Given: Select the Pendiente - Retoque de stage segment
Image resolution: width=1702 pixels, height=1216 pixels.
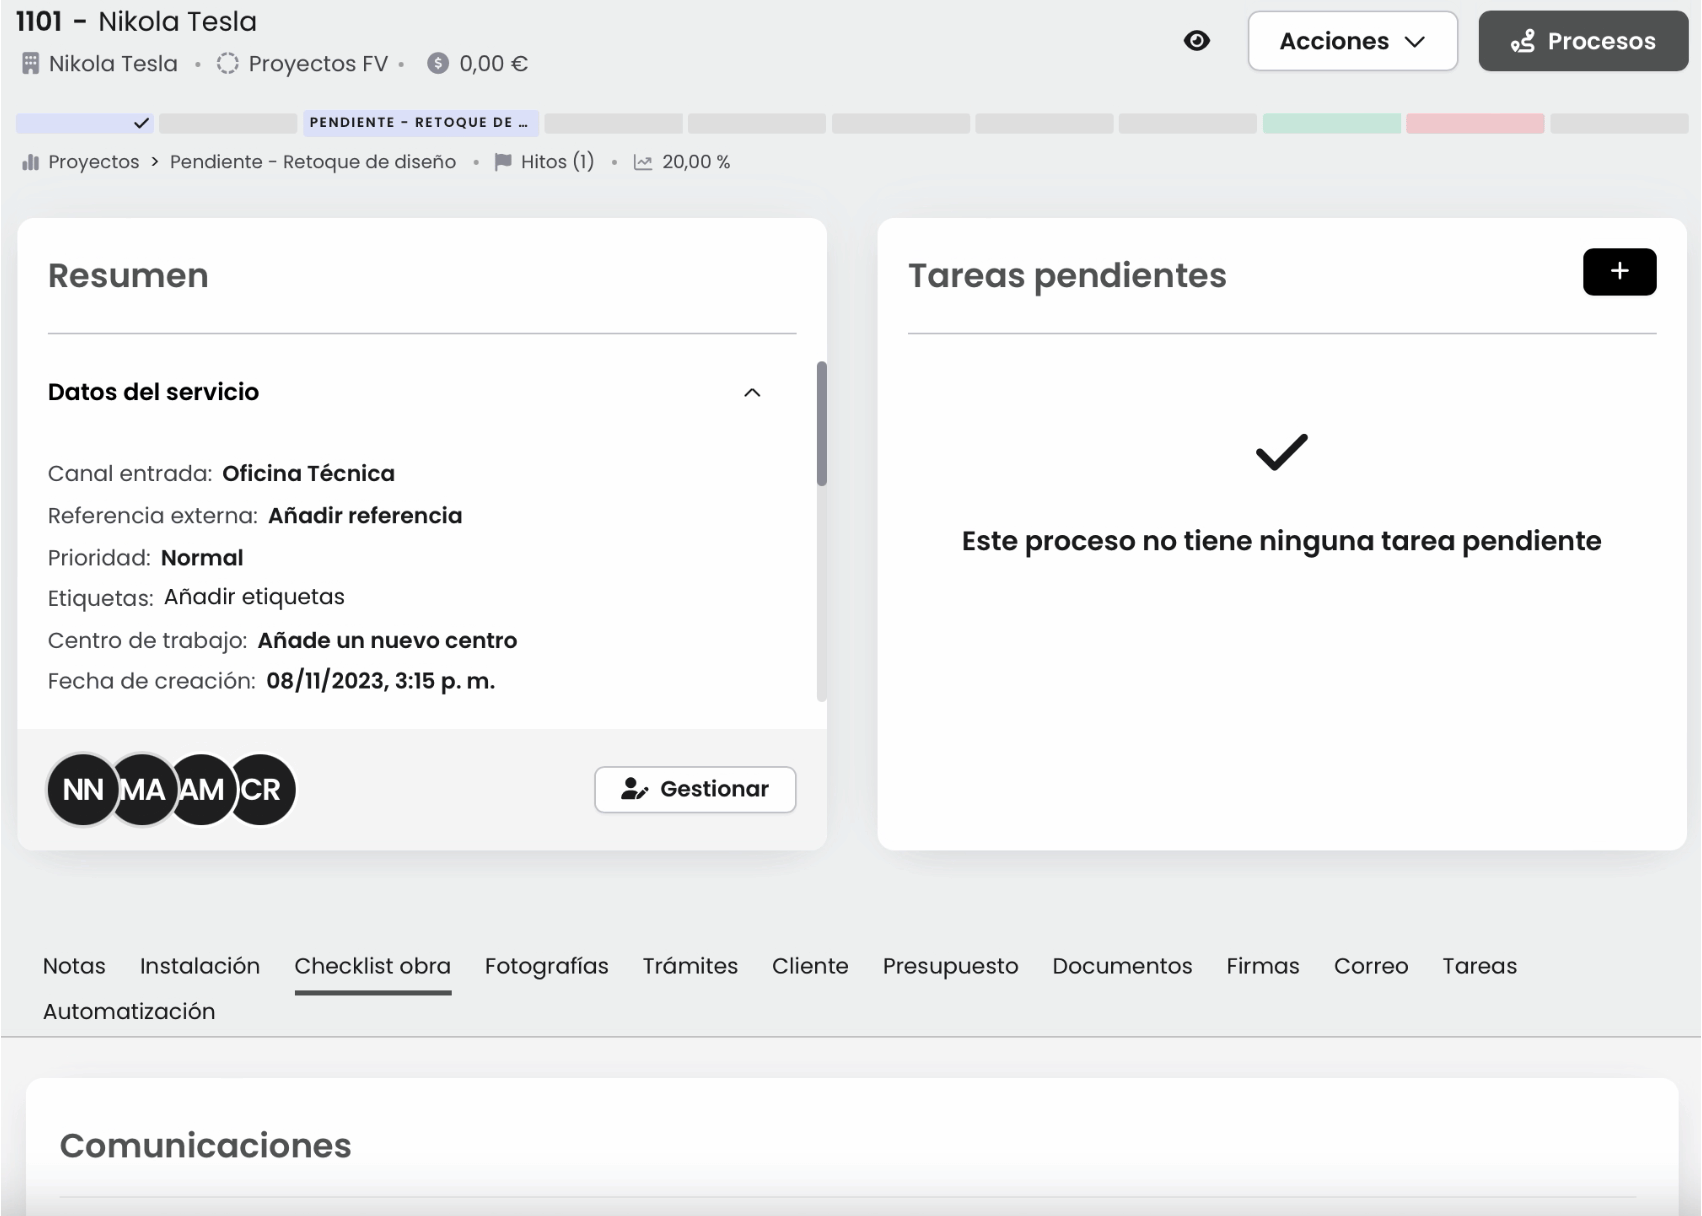Looking at the screenshot, I should click(421, 123).
